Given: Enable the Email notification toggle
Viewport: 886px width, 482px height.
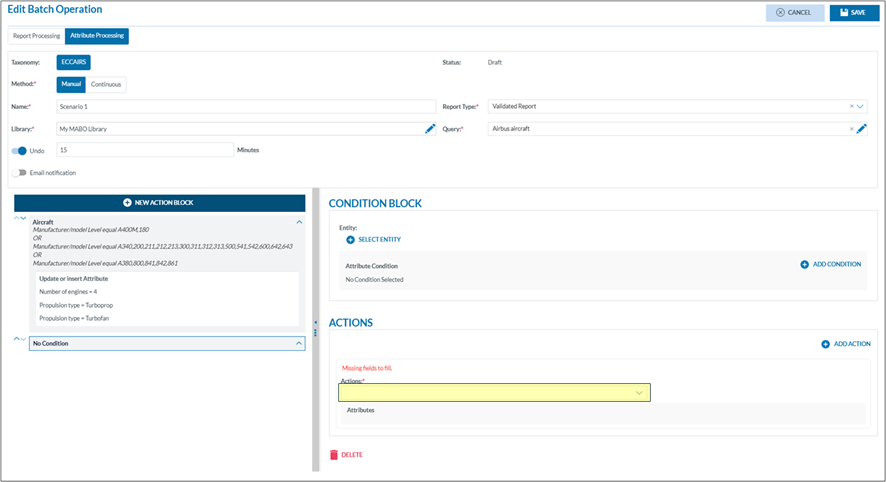Looking at the screenshot, I should [x=19, y=173].
